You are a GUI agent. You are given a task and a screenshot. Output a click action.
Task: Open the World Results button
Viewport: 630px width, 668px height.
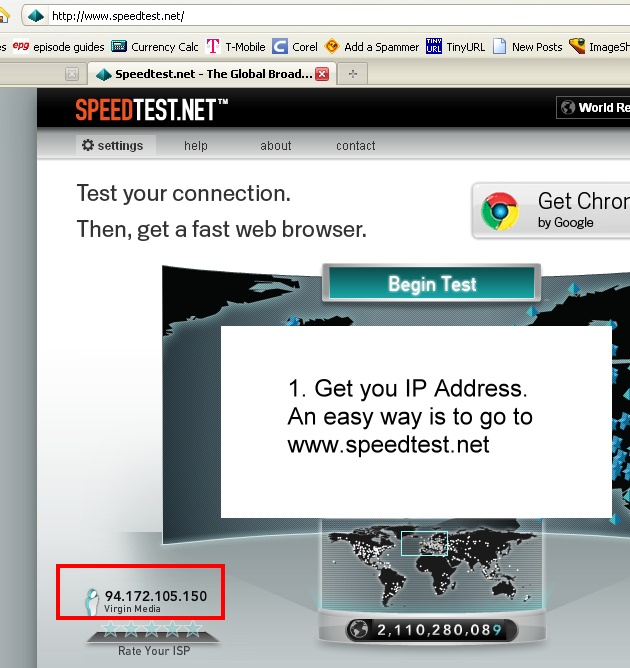593,107
